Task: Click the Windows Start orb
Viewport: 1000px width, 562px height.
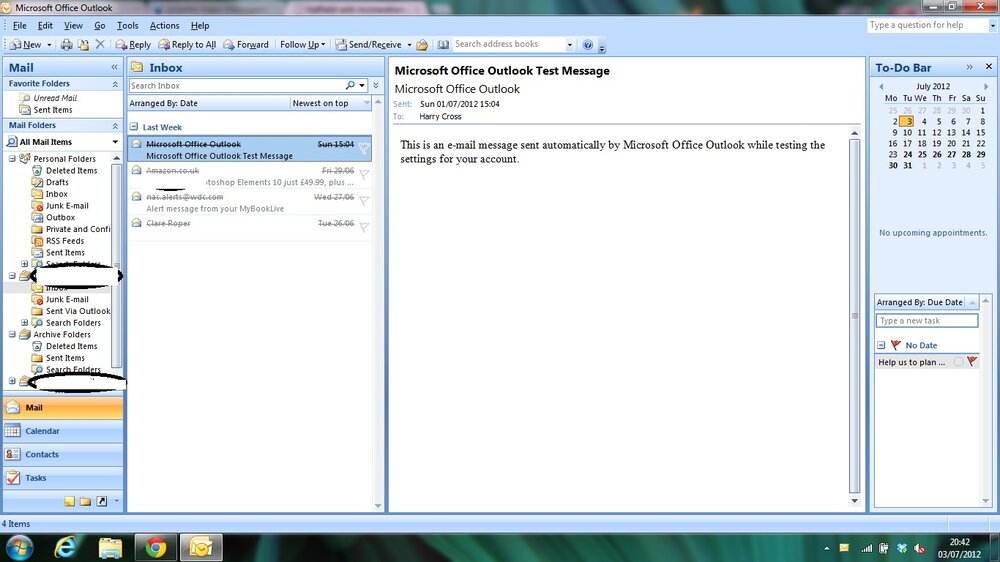Action: pos(20,547)
